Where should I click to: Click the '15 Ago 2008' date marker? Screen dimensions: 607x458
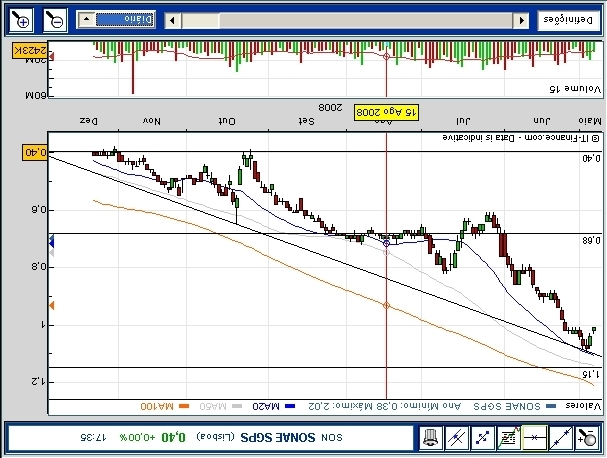point(386,112)
